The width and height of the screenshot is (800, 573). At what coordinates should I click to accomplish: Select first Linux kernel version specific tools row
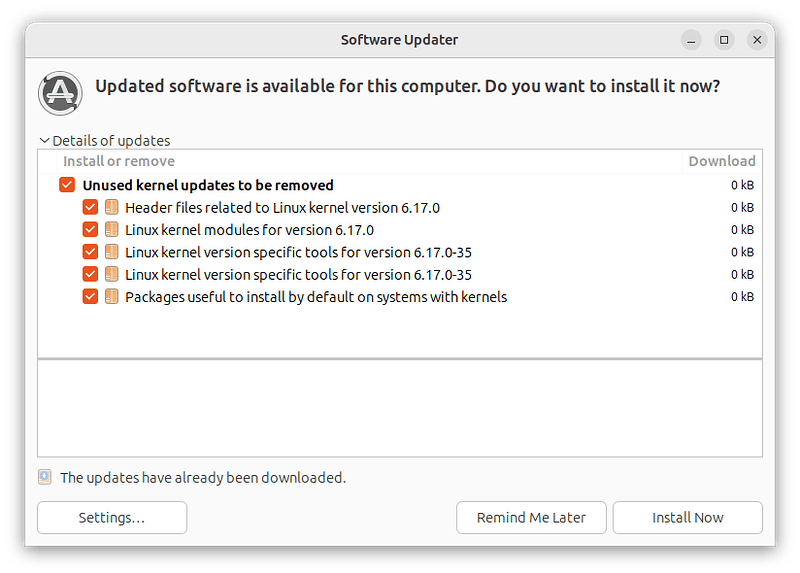400,252
